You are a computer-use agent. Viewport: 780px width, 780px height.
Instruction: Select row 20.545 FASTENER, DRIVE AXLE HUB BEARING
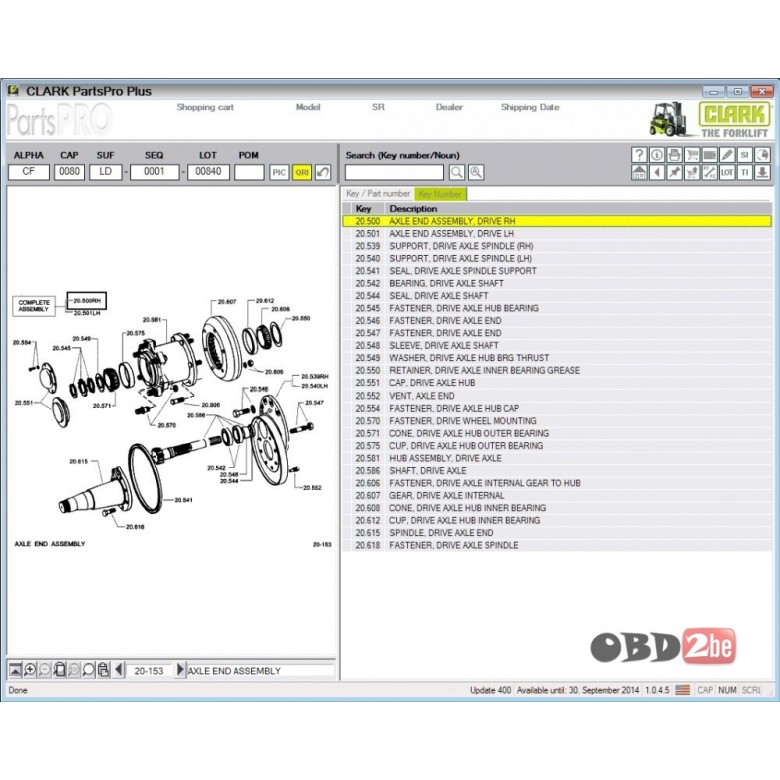point(557,308)
